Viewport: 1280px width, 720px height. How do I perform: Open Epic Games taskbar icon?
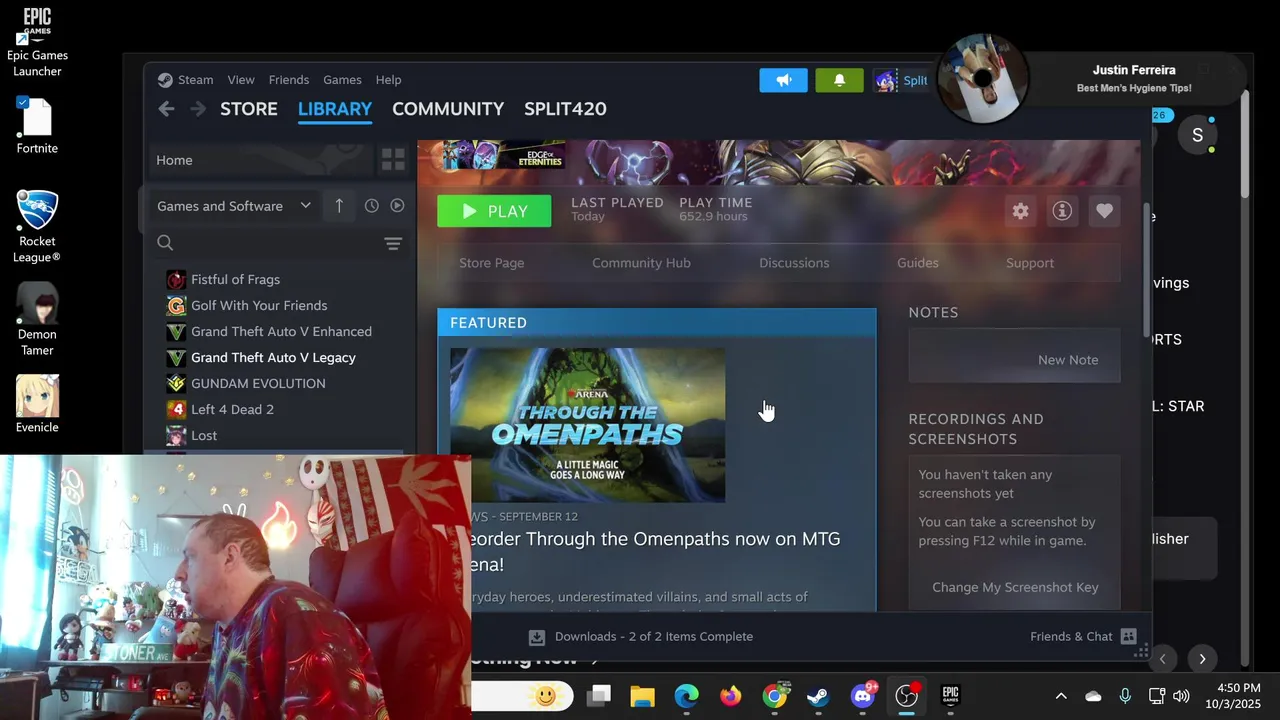click(951, 696)
